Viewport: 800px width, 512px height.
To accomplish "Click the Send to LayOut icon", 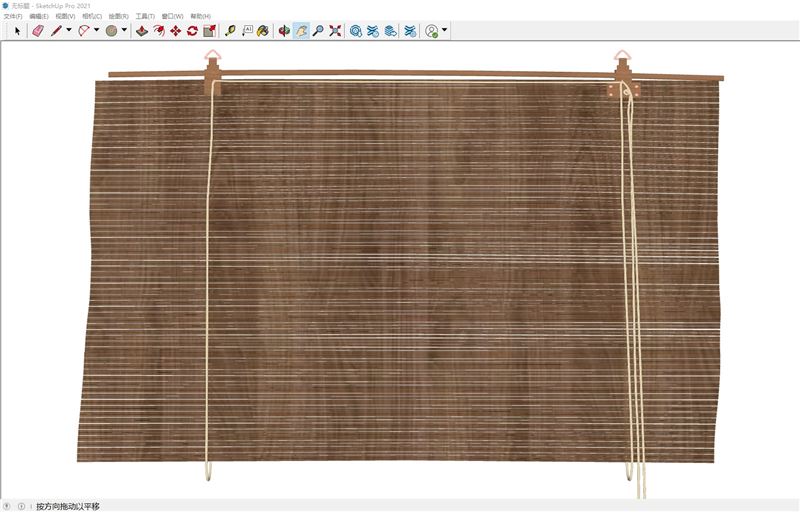I will pos(390,31).
